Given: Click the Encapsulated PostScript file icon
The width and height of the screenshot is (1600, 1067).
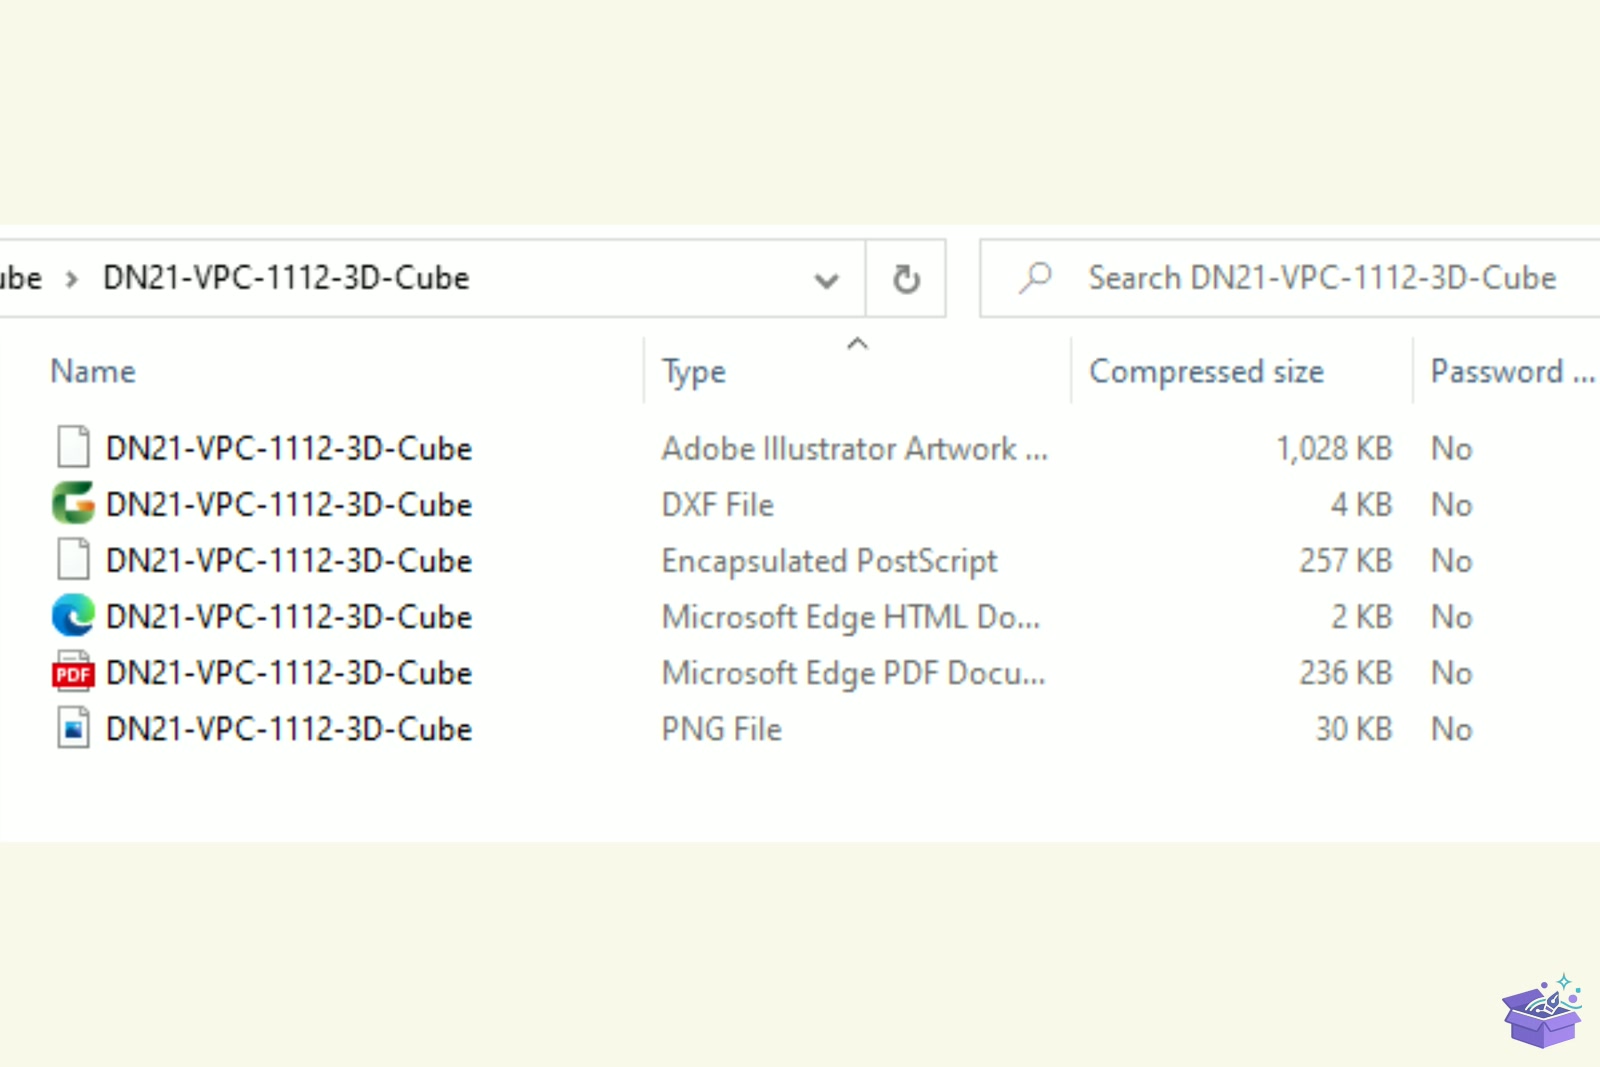Looking at the screenshot, I should pos(73,559).
